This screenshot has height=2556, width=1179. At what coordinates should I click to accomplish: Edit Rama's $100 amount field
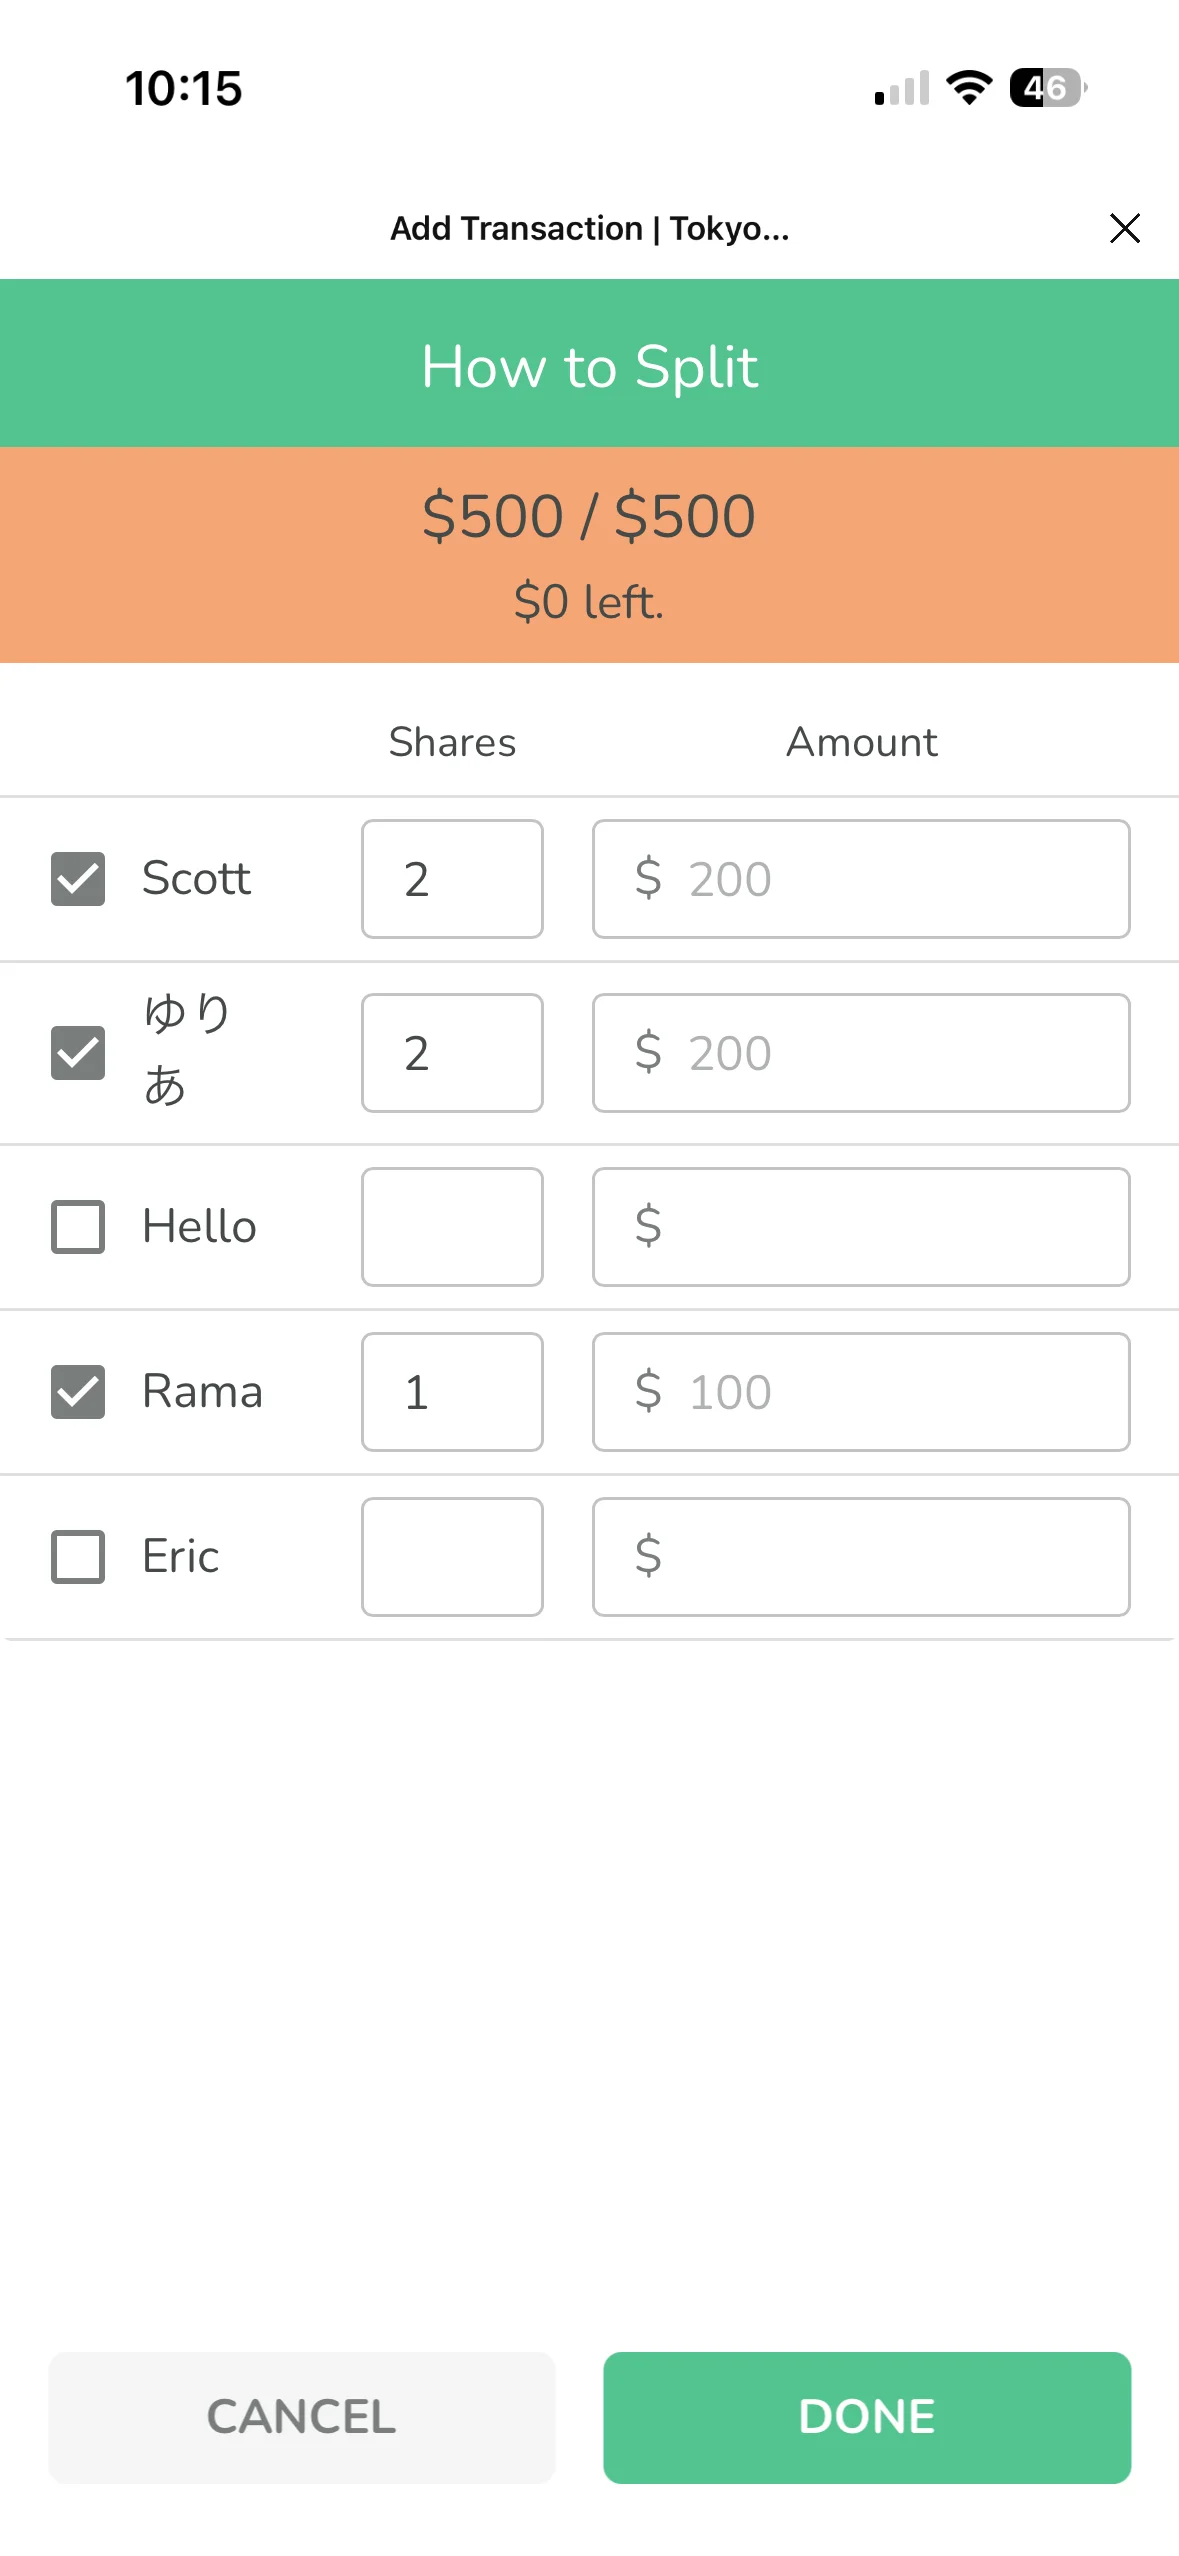point(861,1392)
